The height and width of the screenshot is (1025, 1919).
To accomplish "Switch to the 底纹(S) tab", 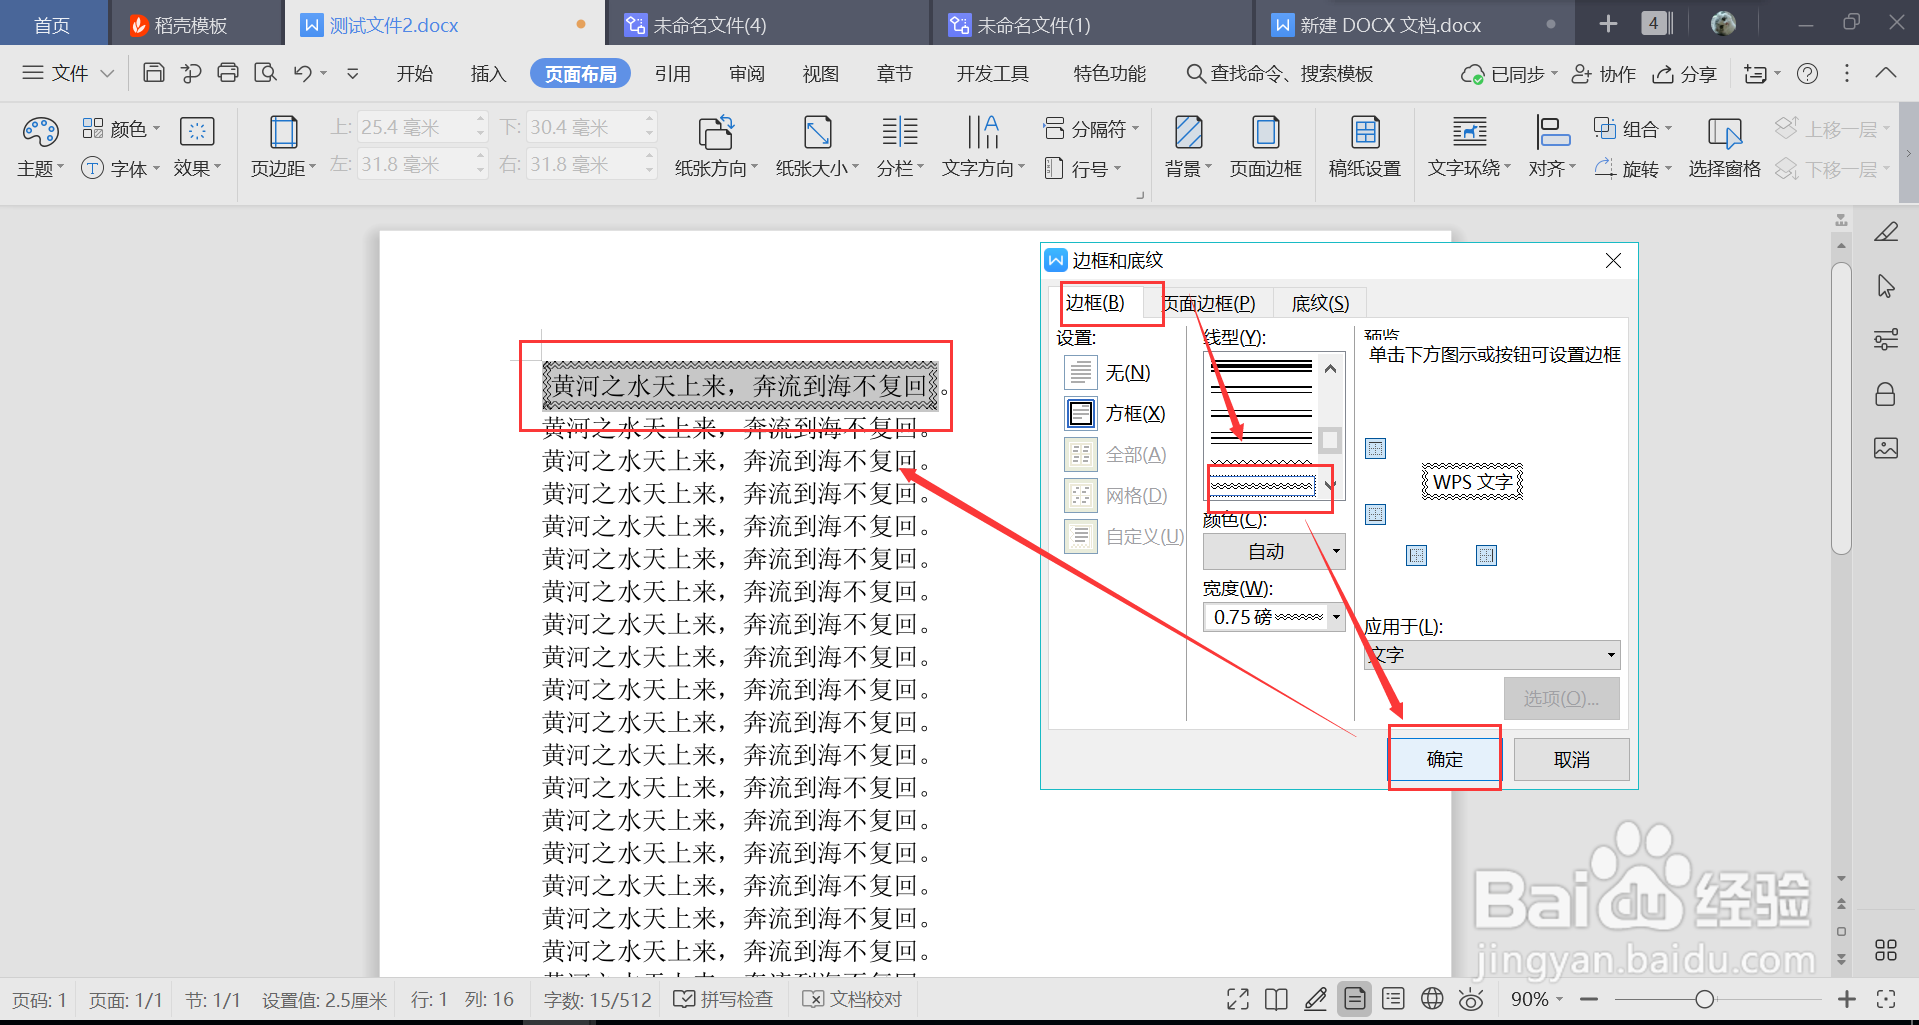I will (1320, 303).
